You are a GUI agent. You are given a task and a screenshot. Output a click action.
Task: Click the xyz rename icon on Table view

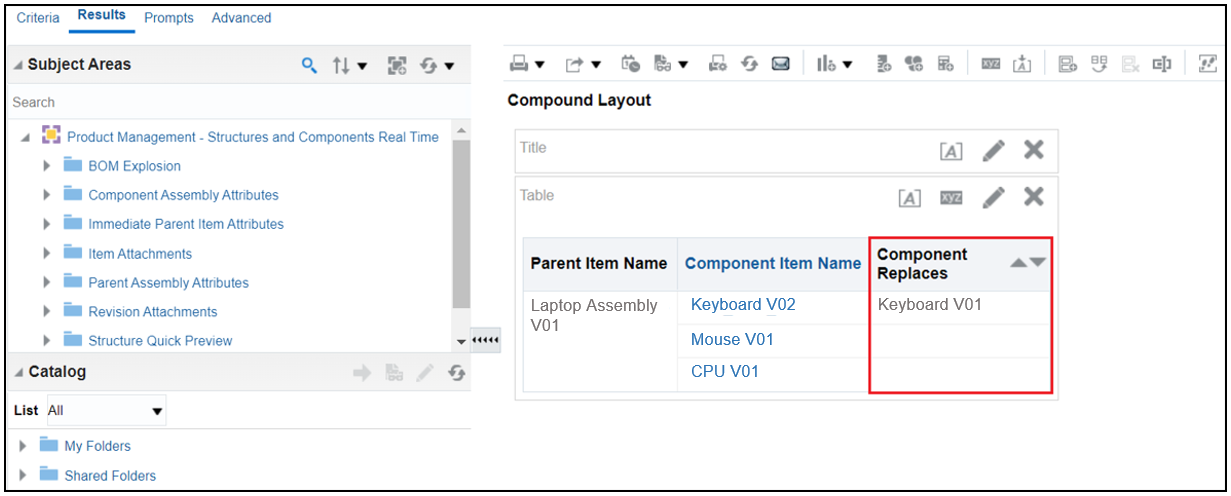951,197
